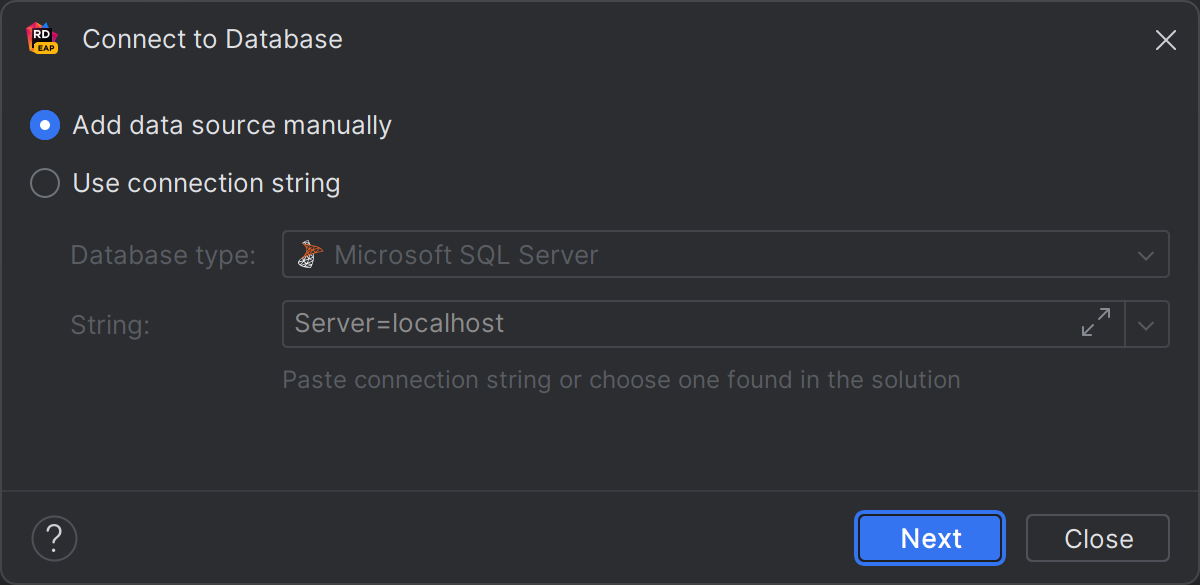
Task: Click the Rider EAP logo icon
Action: pyautogui.click(x=41, y=39)
